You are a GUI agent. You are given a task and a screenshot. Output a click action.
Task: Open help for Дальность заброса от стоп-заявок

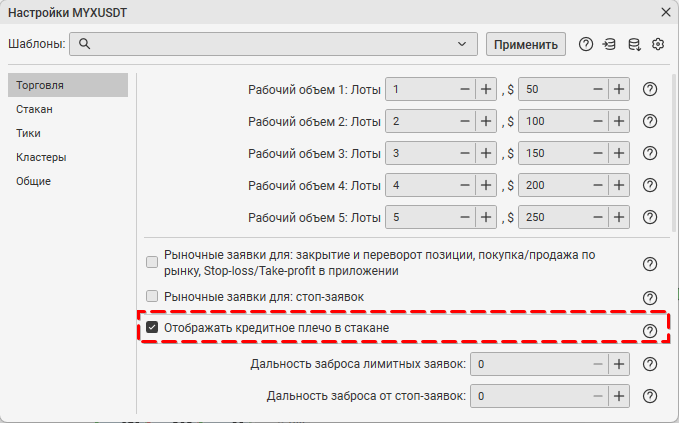[650, 396]
